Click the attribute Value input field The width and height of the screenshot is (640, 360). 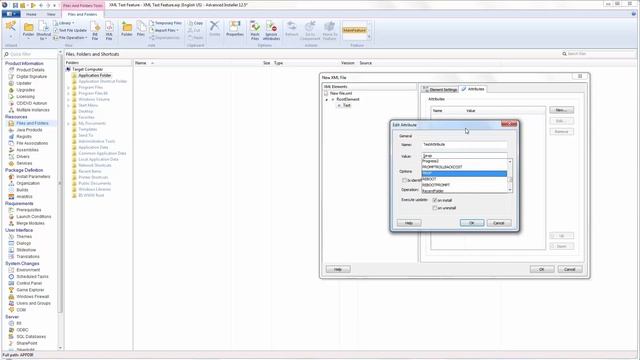464,156
